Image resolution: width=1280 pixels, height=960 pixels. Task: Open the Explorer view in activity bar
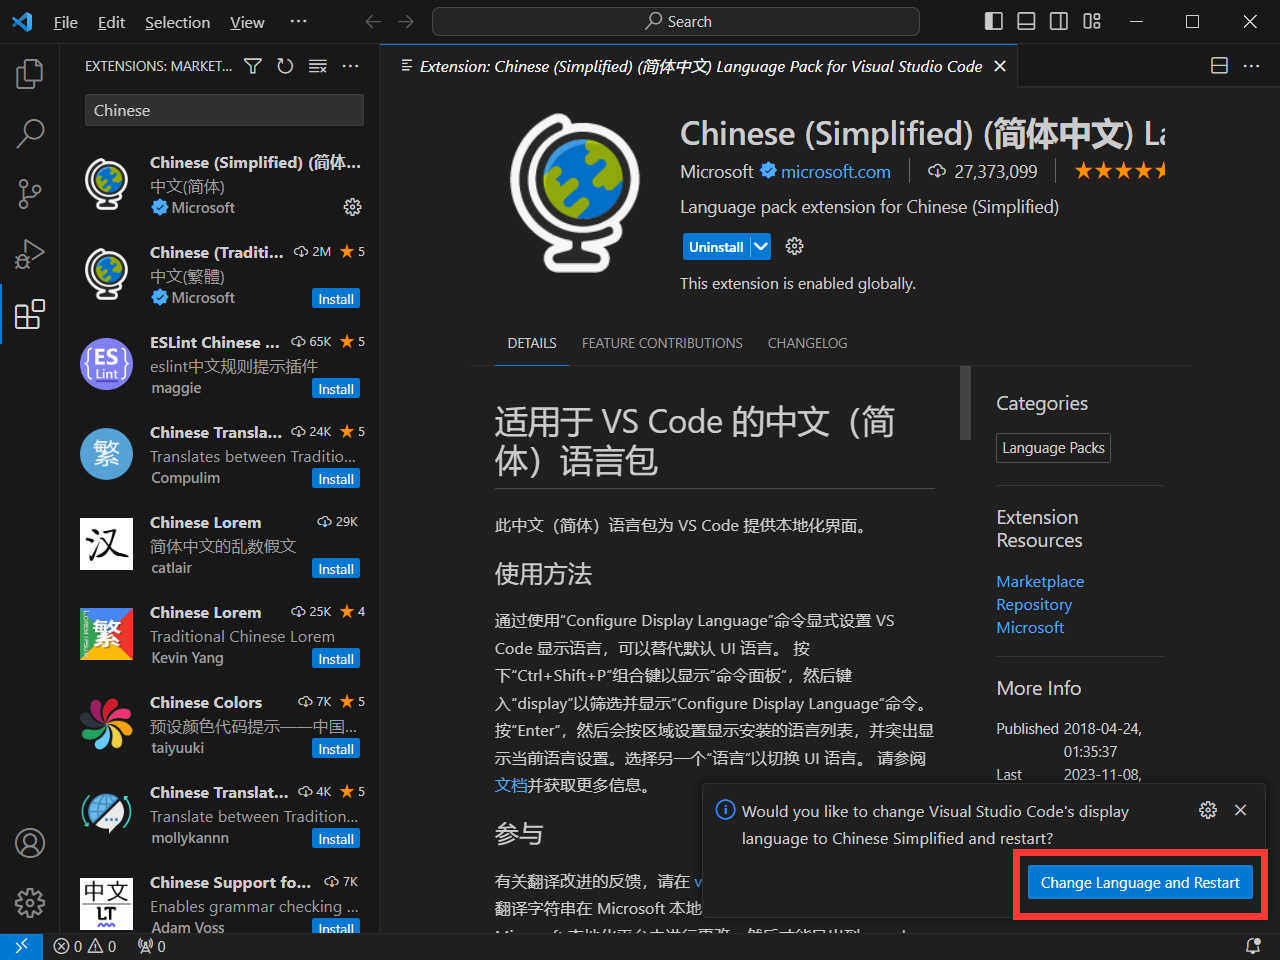point(30,73)
